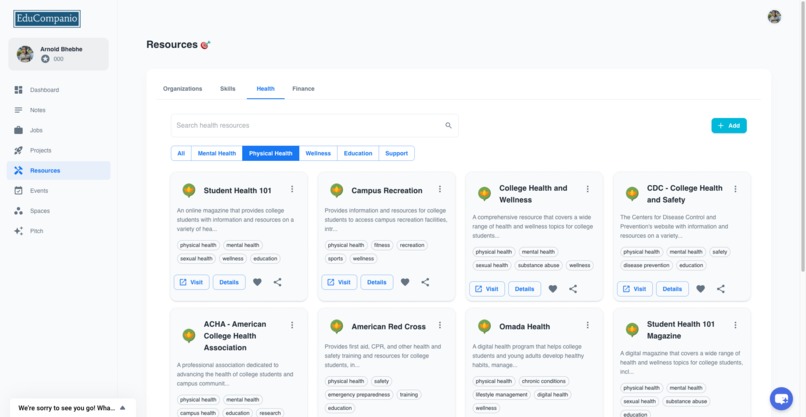This screenshot has height=417, width=806.
Task: Share College Health and Wellness card
Action: [x=573, y=289]
